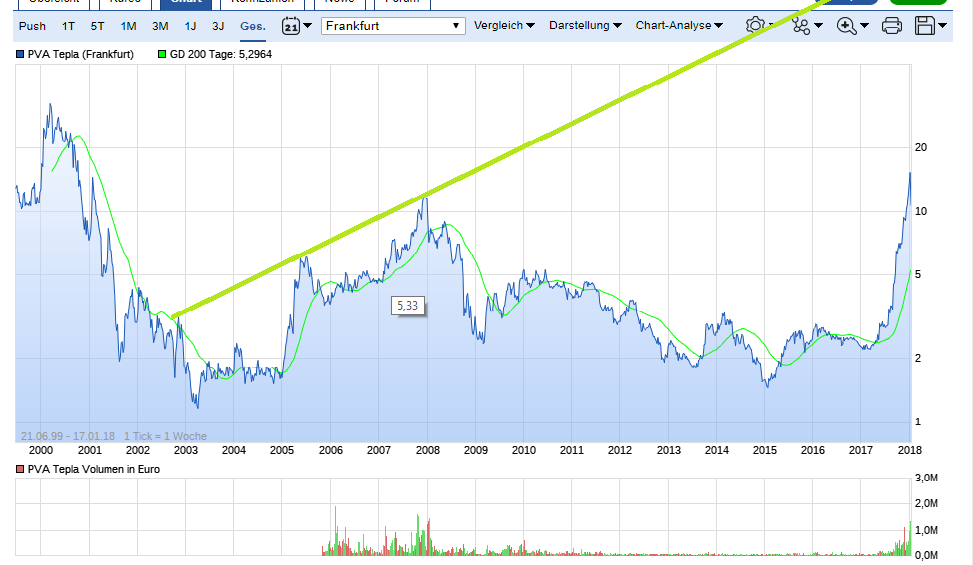This screenshot has height=565, width=973.
Task: Click the date range 21.06.99 - 17.01.18
Action: [x=68, y=436]
